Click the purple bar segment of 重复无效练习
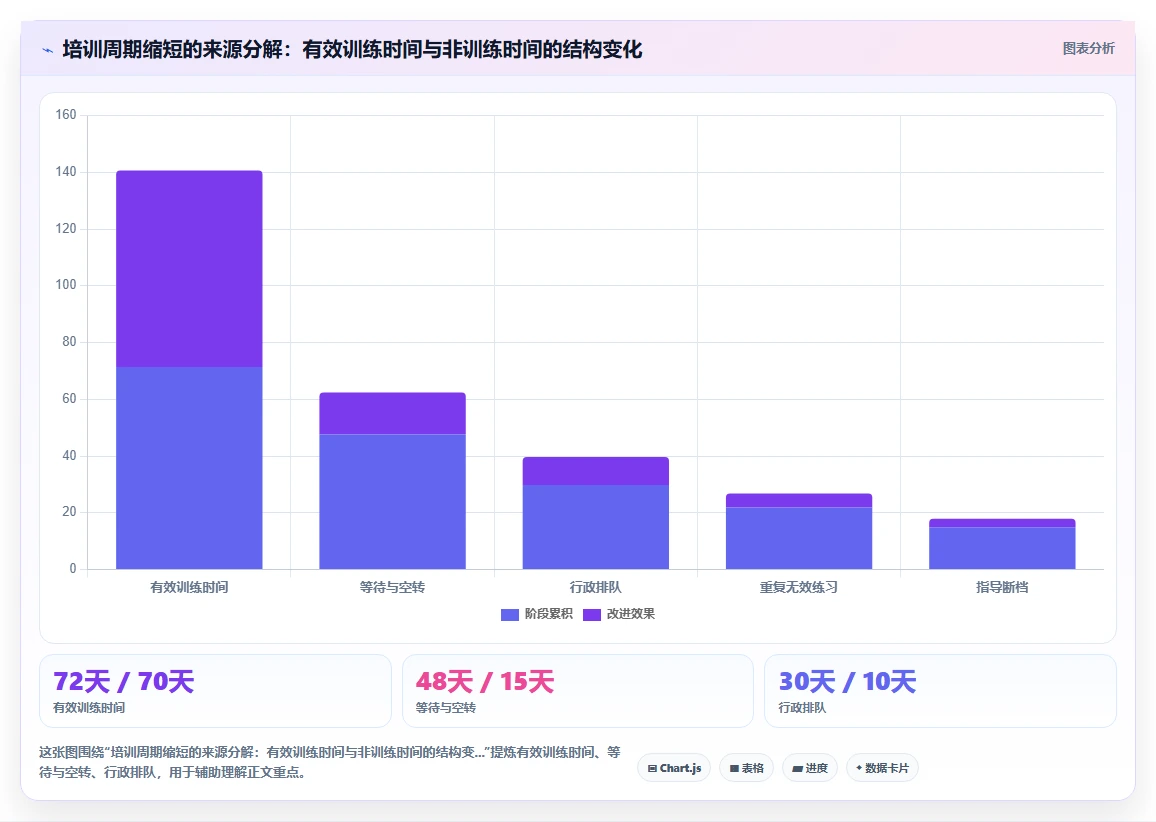Image resolution: width=1156 pixels, height=822 pixels. [x=798, y=501]
